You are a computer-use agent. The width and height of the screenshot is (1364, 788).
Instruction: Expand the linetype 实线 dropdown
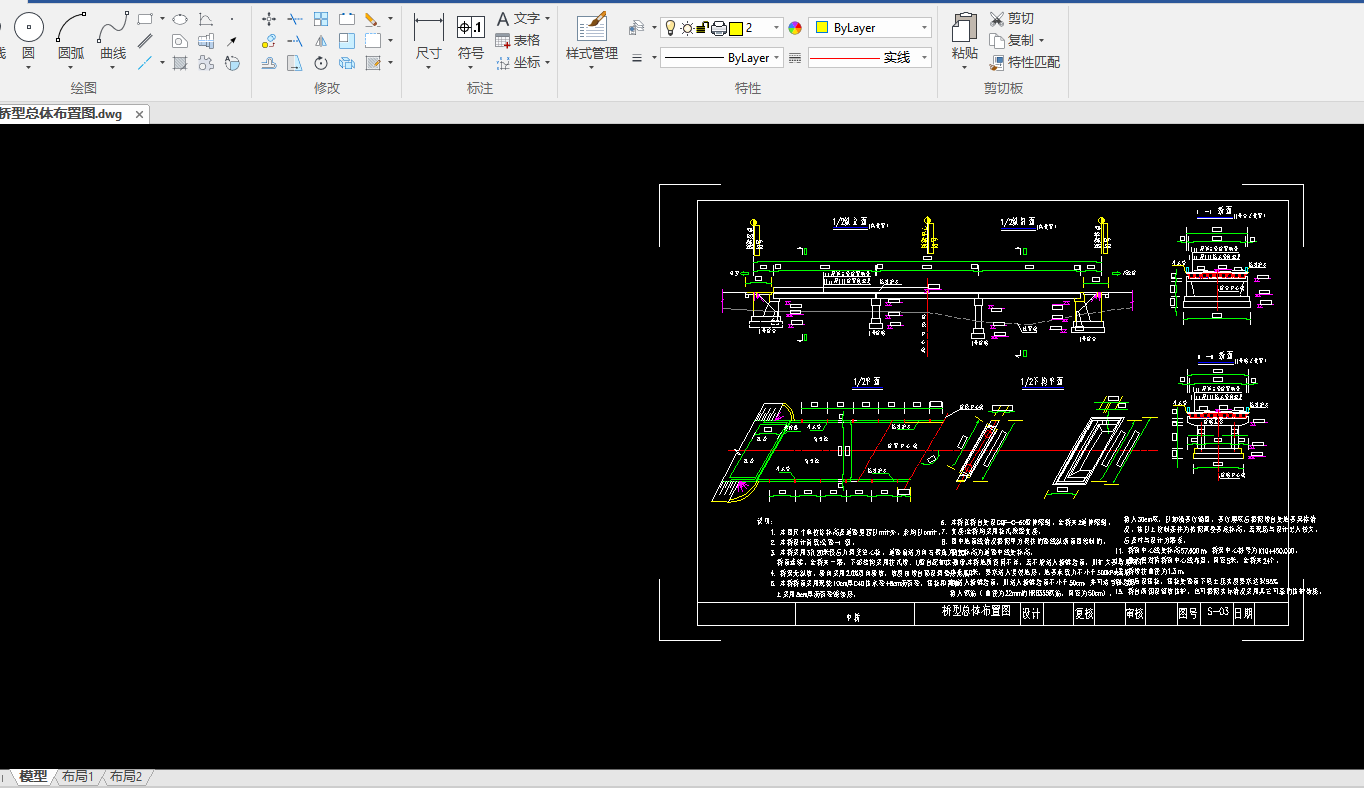[870, 58]
